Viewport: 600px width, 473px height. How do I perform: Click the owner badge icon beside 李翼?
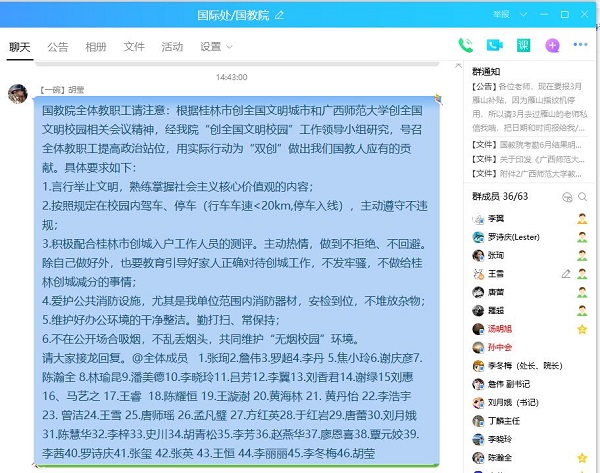tap(582, 219)
